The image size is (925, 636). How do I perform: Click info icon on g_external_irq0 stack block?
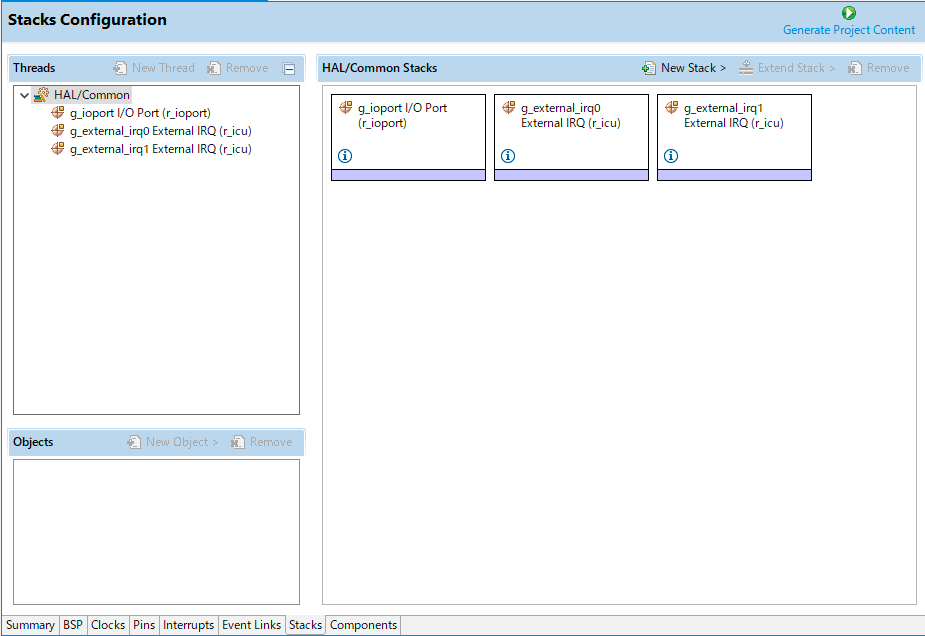tap(508, 156)
